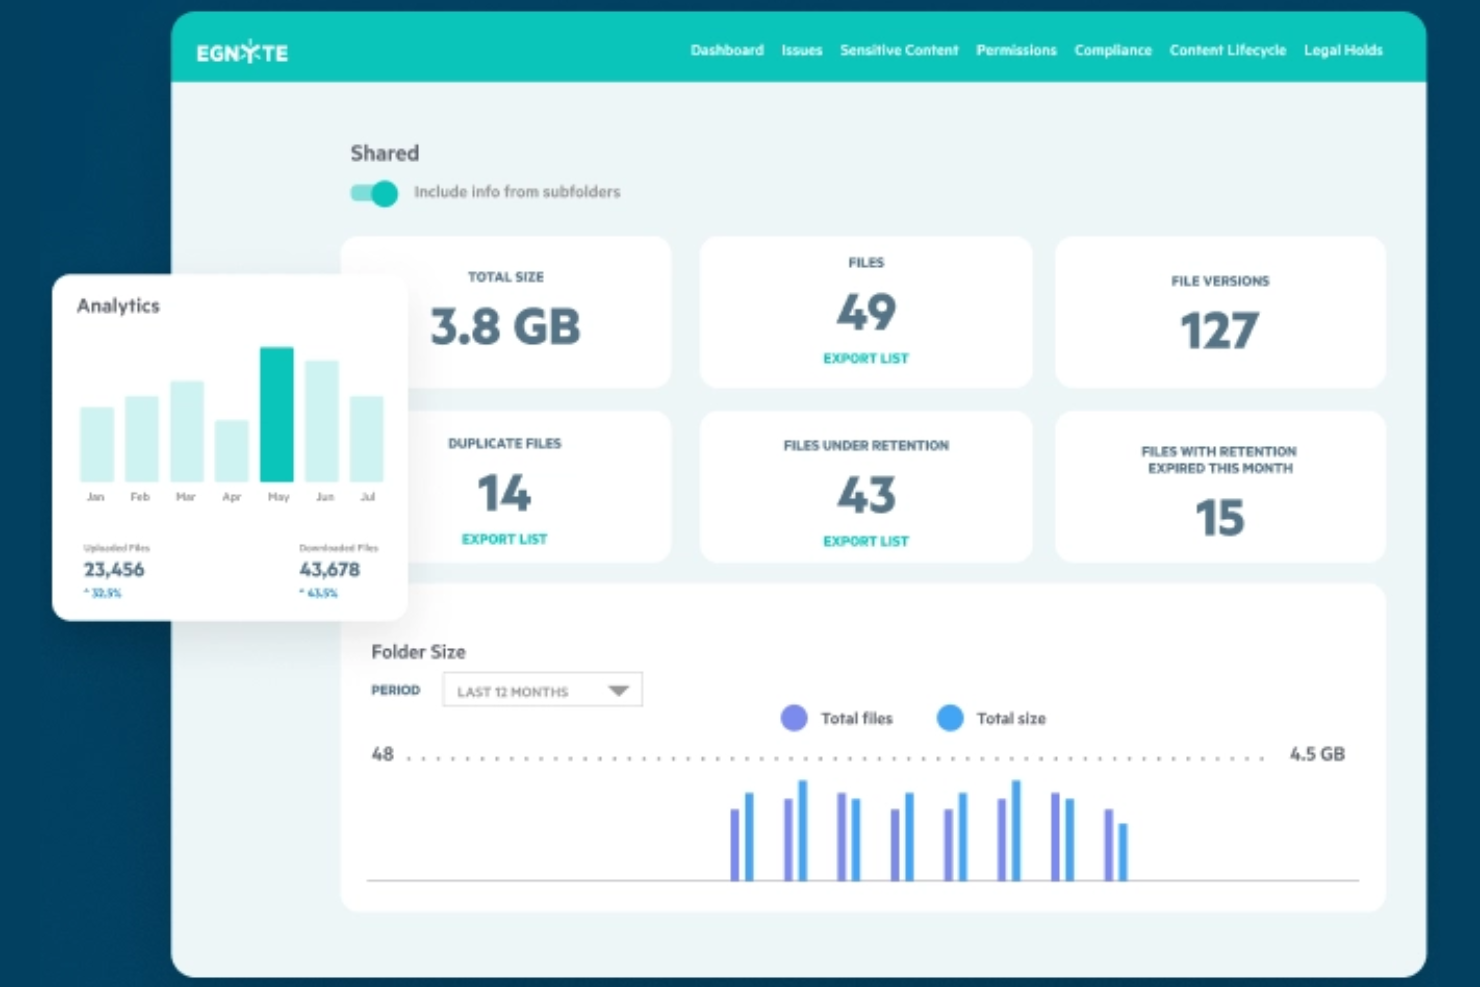Switch to the Permissions tab

point(1016,50)
